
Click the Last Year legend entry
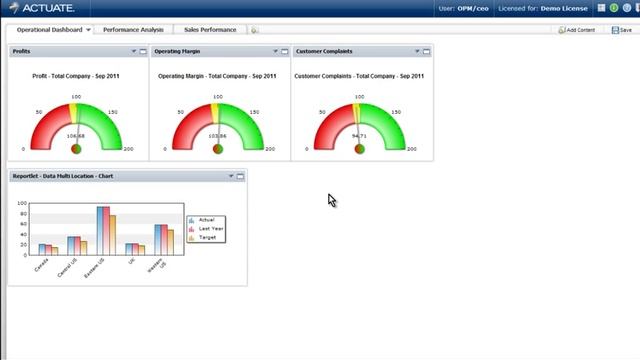coord(206,229)
